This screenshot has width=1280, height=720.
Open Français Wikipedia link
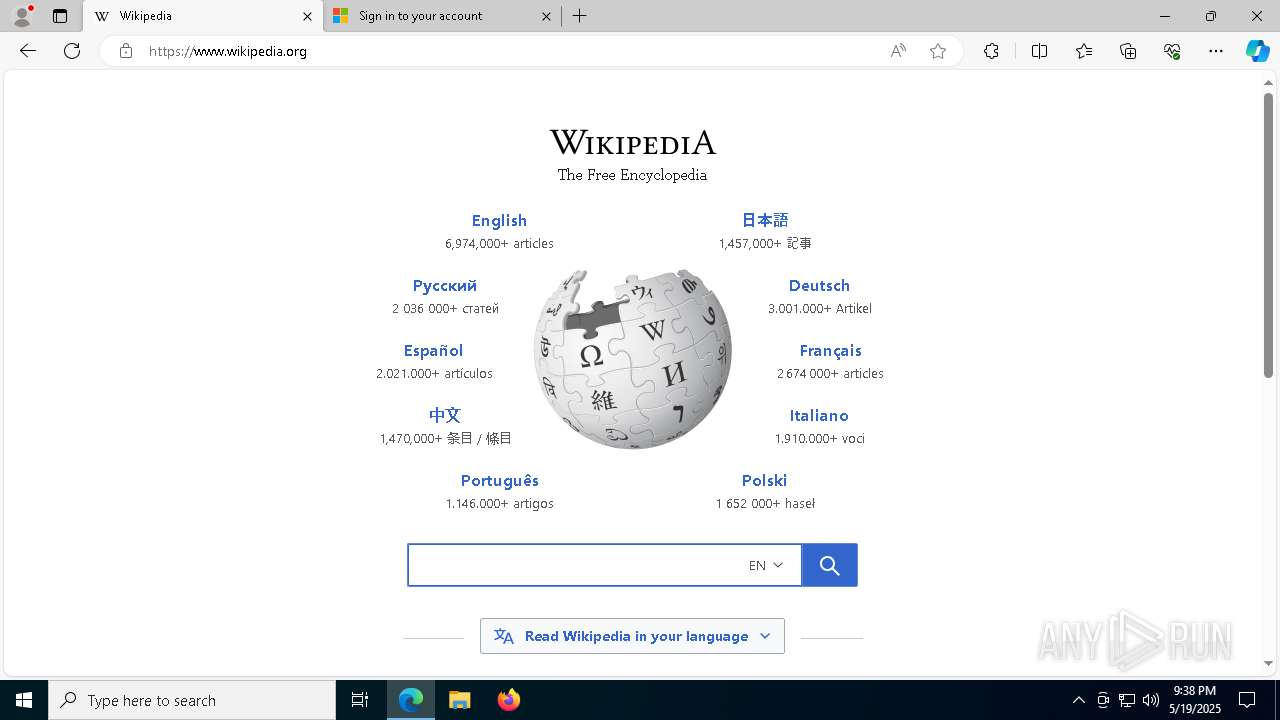(x=830, y=351)
